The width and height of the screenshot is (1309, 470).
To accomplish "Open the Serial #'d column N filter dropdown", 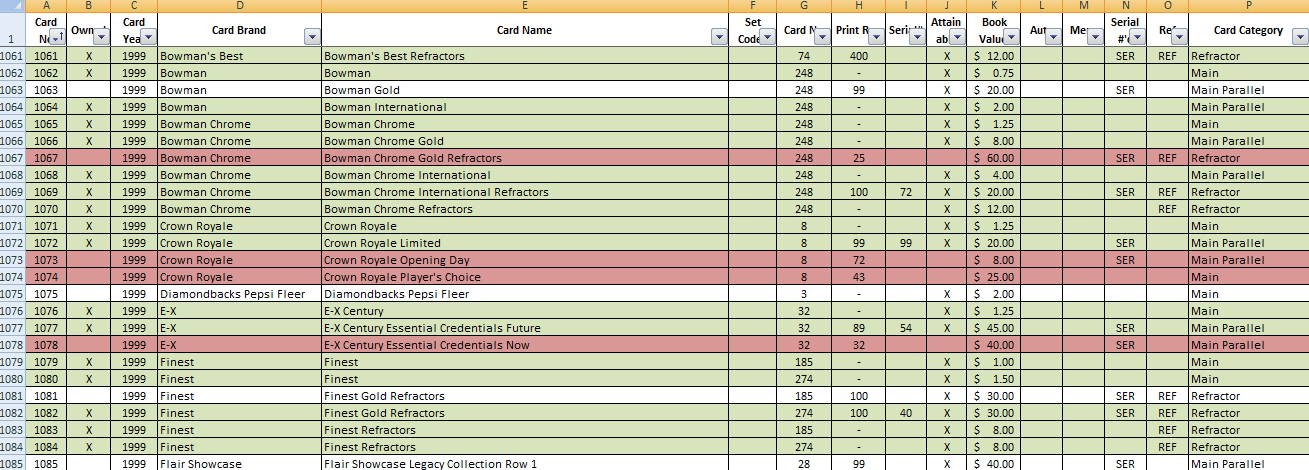I will (1135, 37).
